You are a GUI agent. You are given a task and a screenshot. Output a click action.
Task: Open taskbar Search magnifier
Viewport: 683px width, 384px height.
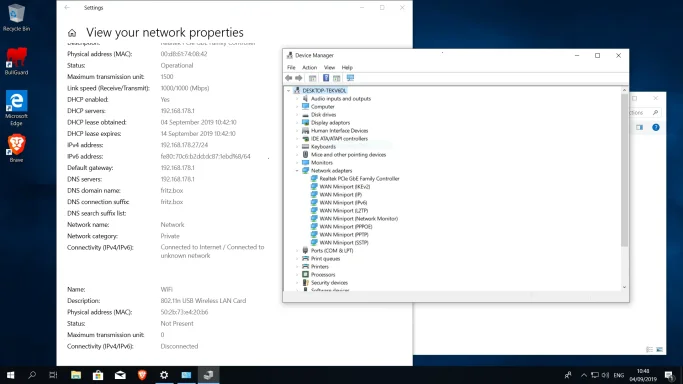32,375
